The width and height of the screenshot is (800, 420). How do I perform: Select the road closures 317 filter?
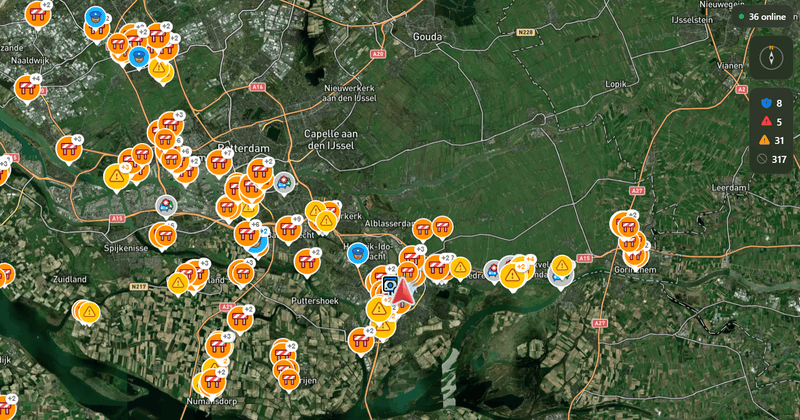point(771,159)
